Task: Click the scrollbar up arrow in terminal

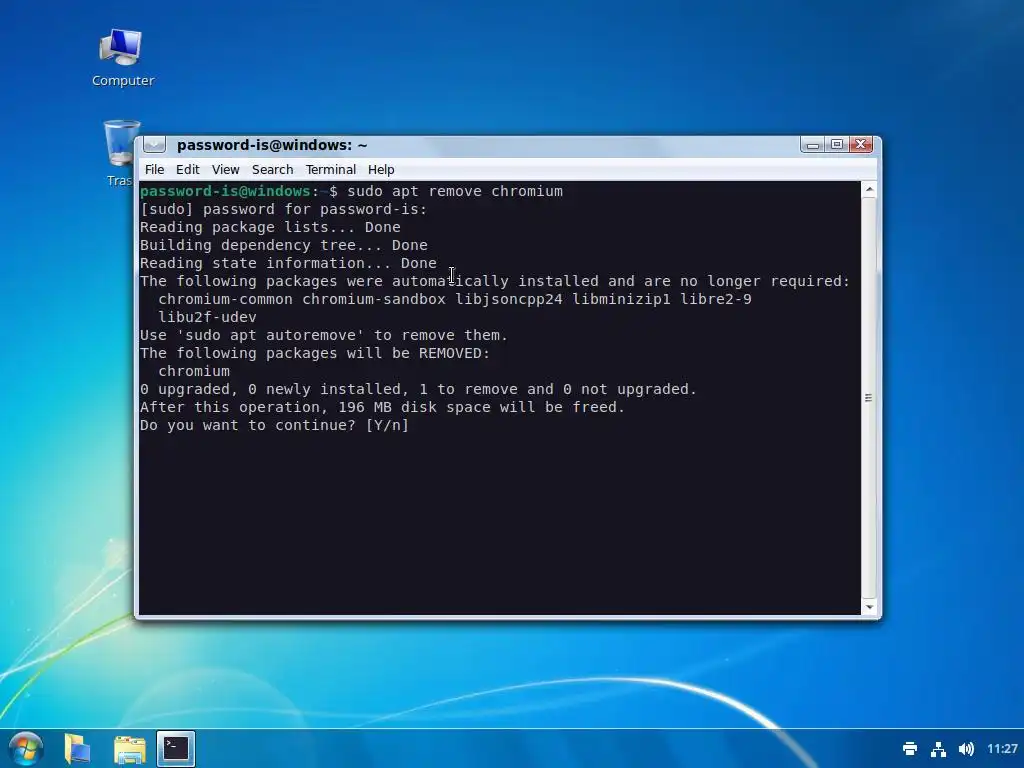Action: [x=869, y=190]
